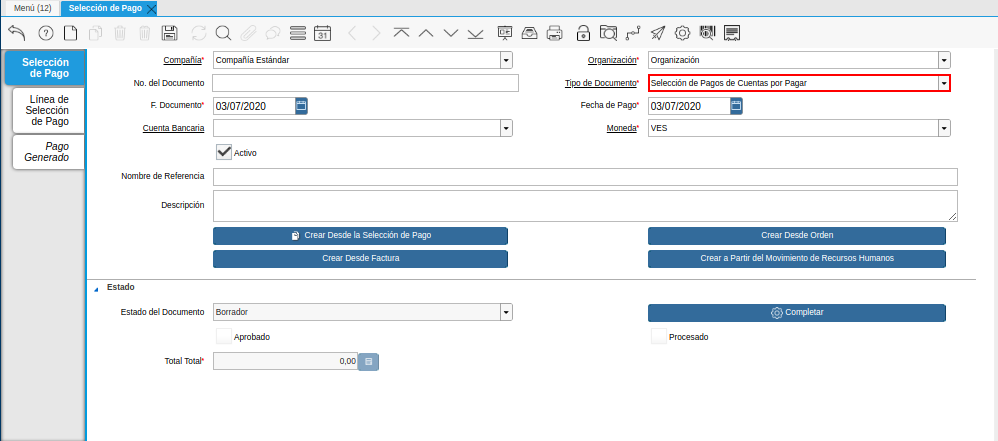Open the Compañía dropdown
998x441 pixels.
coord(506,60)
